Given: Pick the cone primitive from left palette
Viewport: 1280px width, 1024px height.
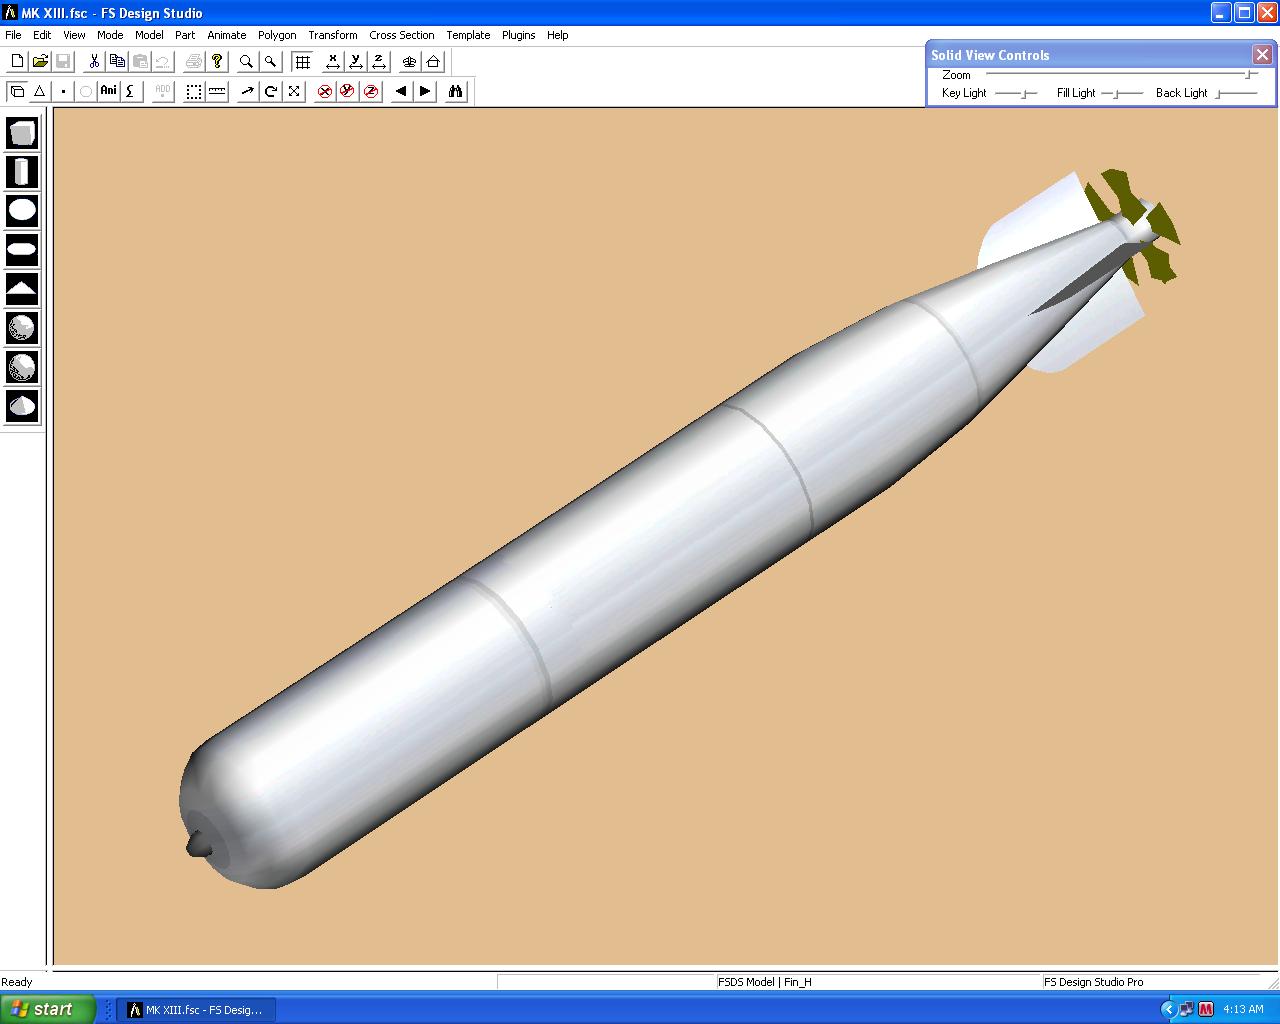Looking at the screenshot, I should pyautogui.click(x=22, y=405).
